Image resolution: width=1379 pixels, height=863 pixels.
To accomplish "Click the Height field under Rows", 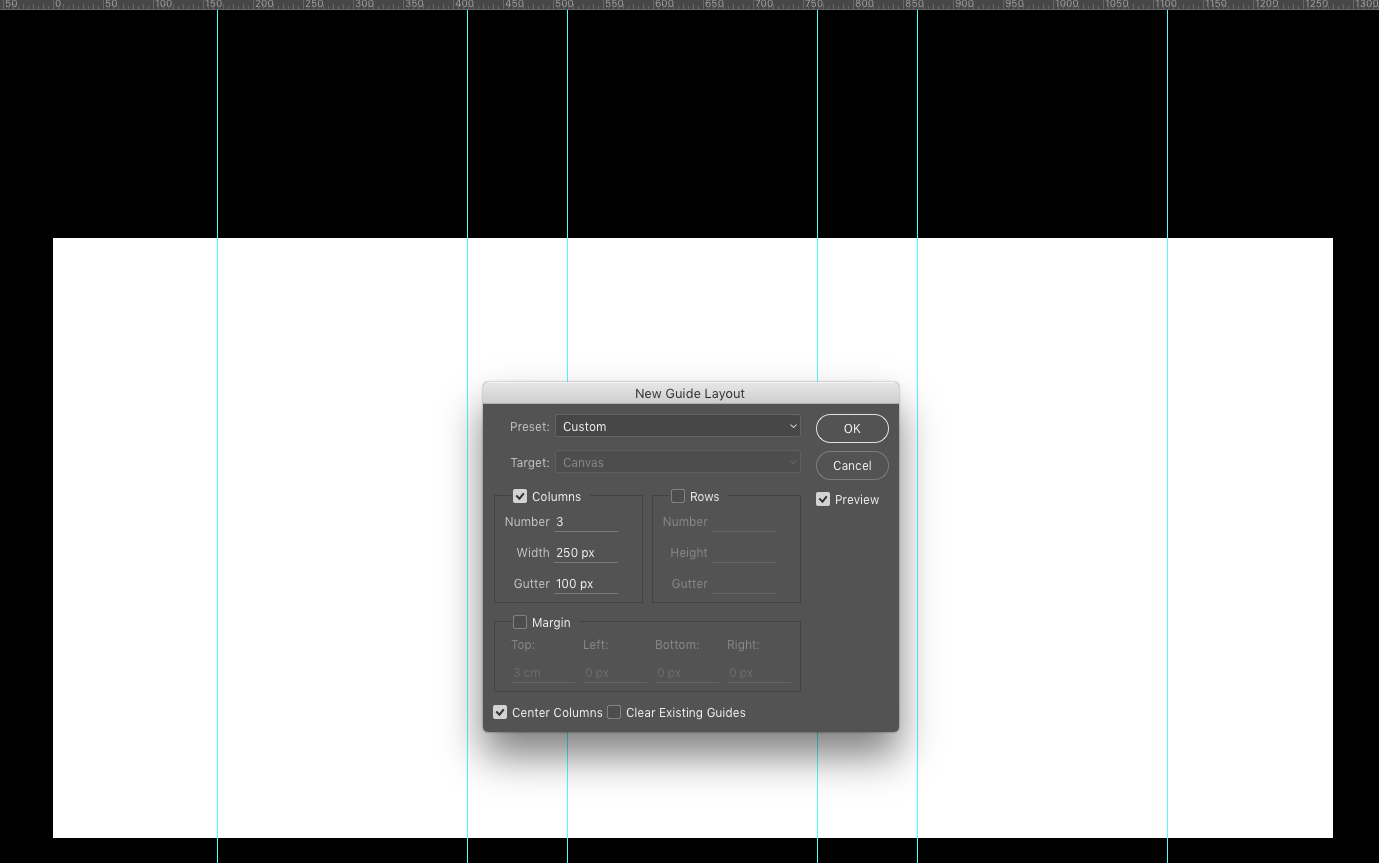I will 744,552.
